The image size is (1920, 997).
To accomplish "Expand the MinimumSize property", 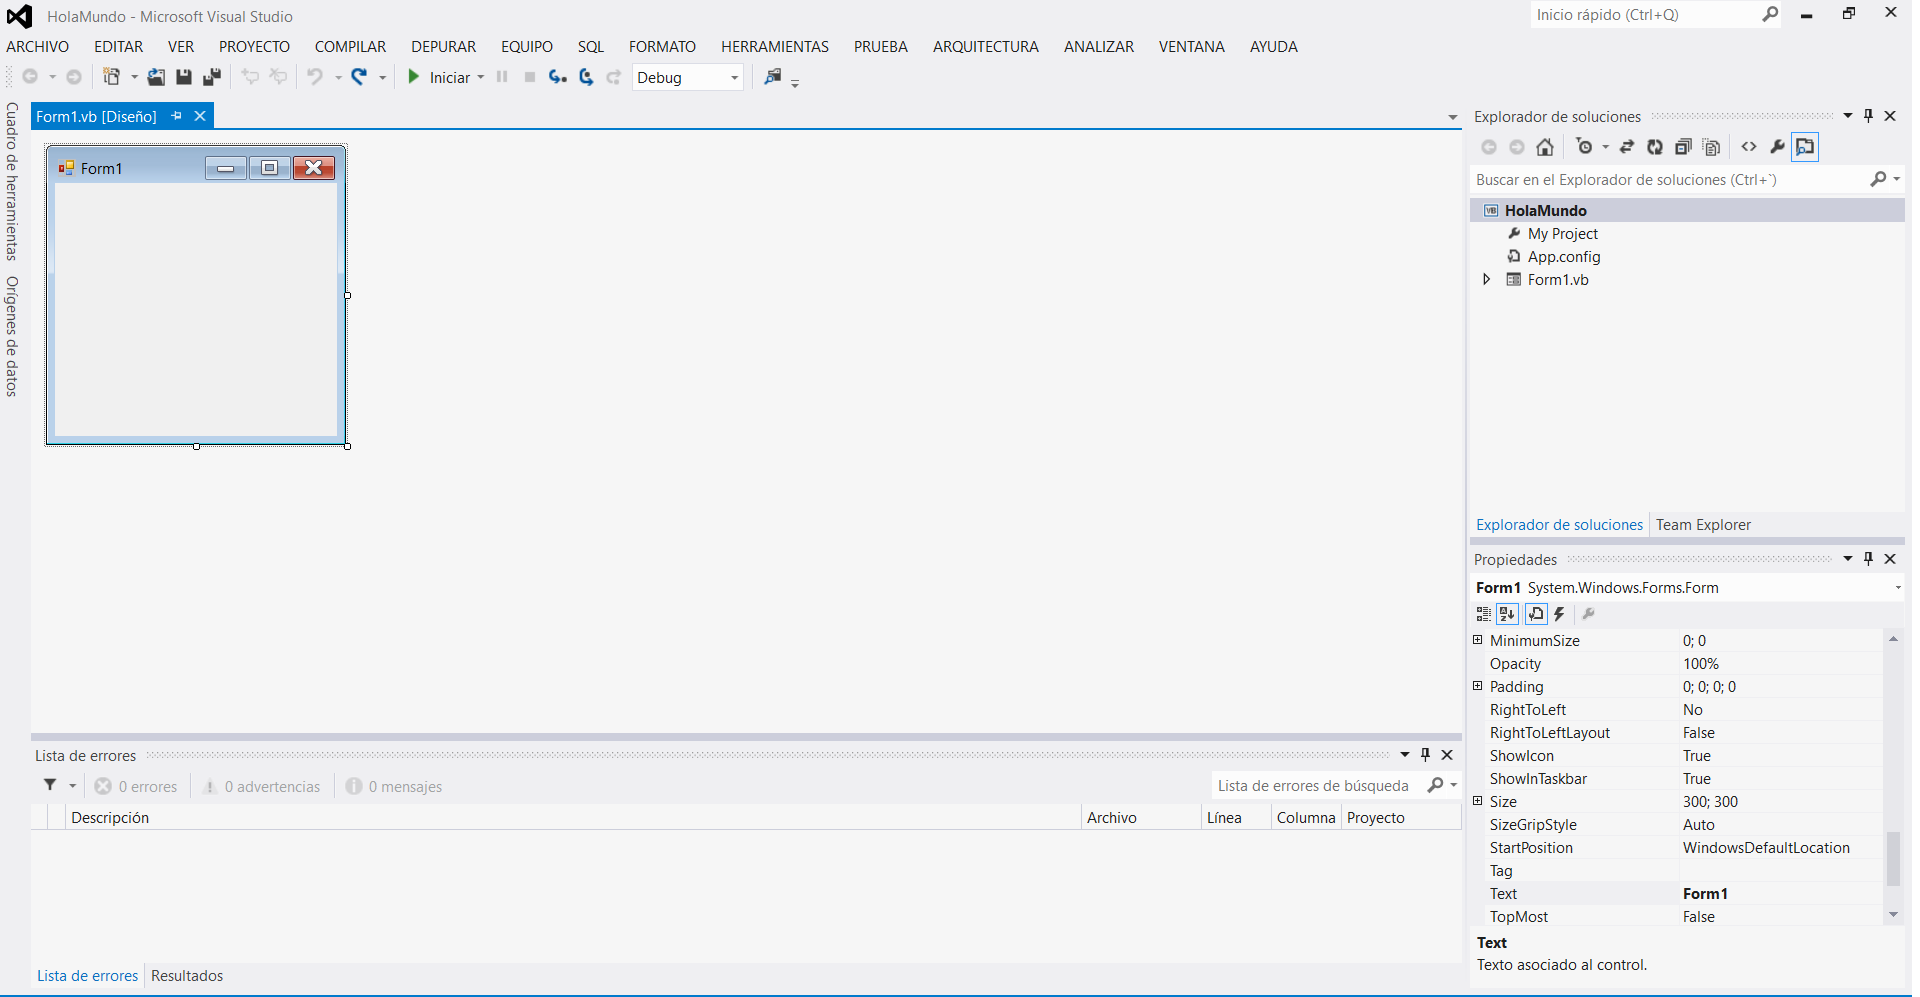I will coord(1478,640).
